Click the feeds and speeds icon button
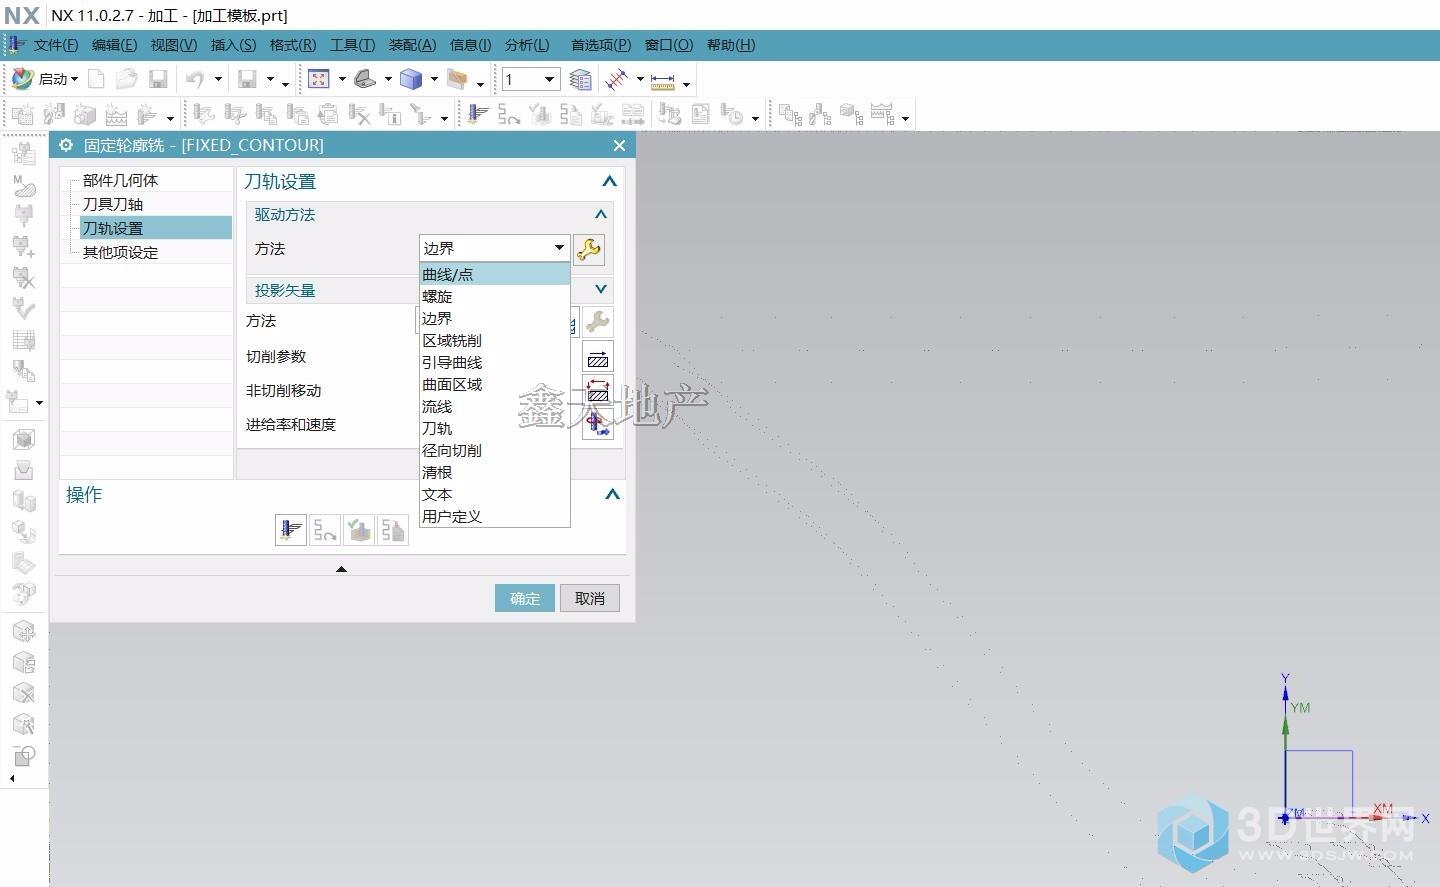This screenshot has height=887, width=1440. pyautogui.click(x=598, y=425)
